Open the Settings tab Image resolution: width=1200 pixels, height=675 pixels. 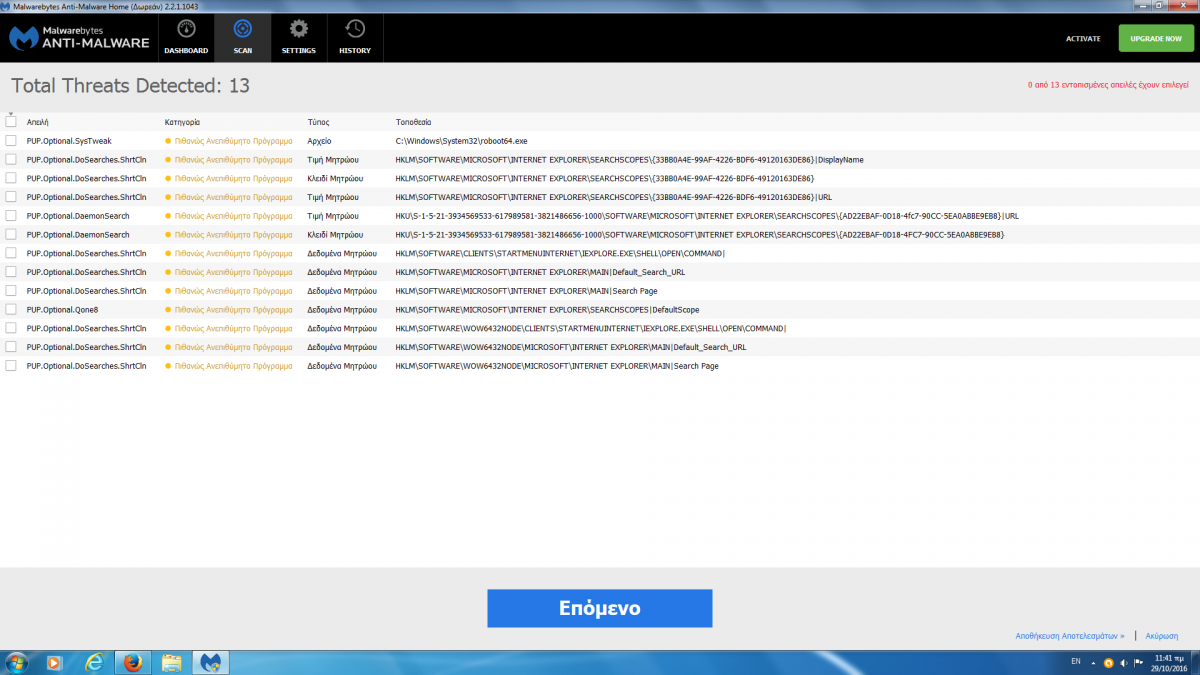(x=298, y=38)
